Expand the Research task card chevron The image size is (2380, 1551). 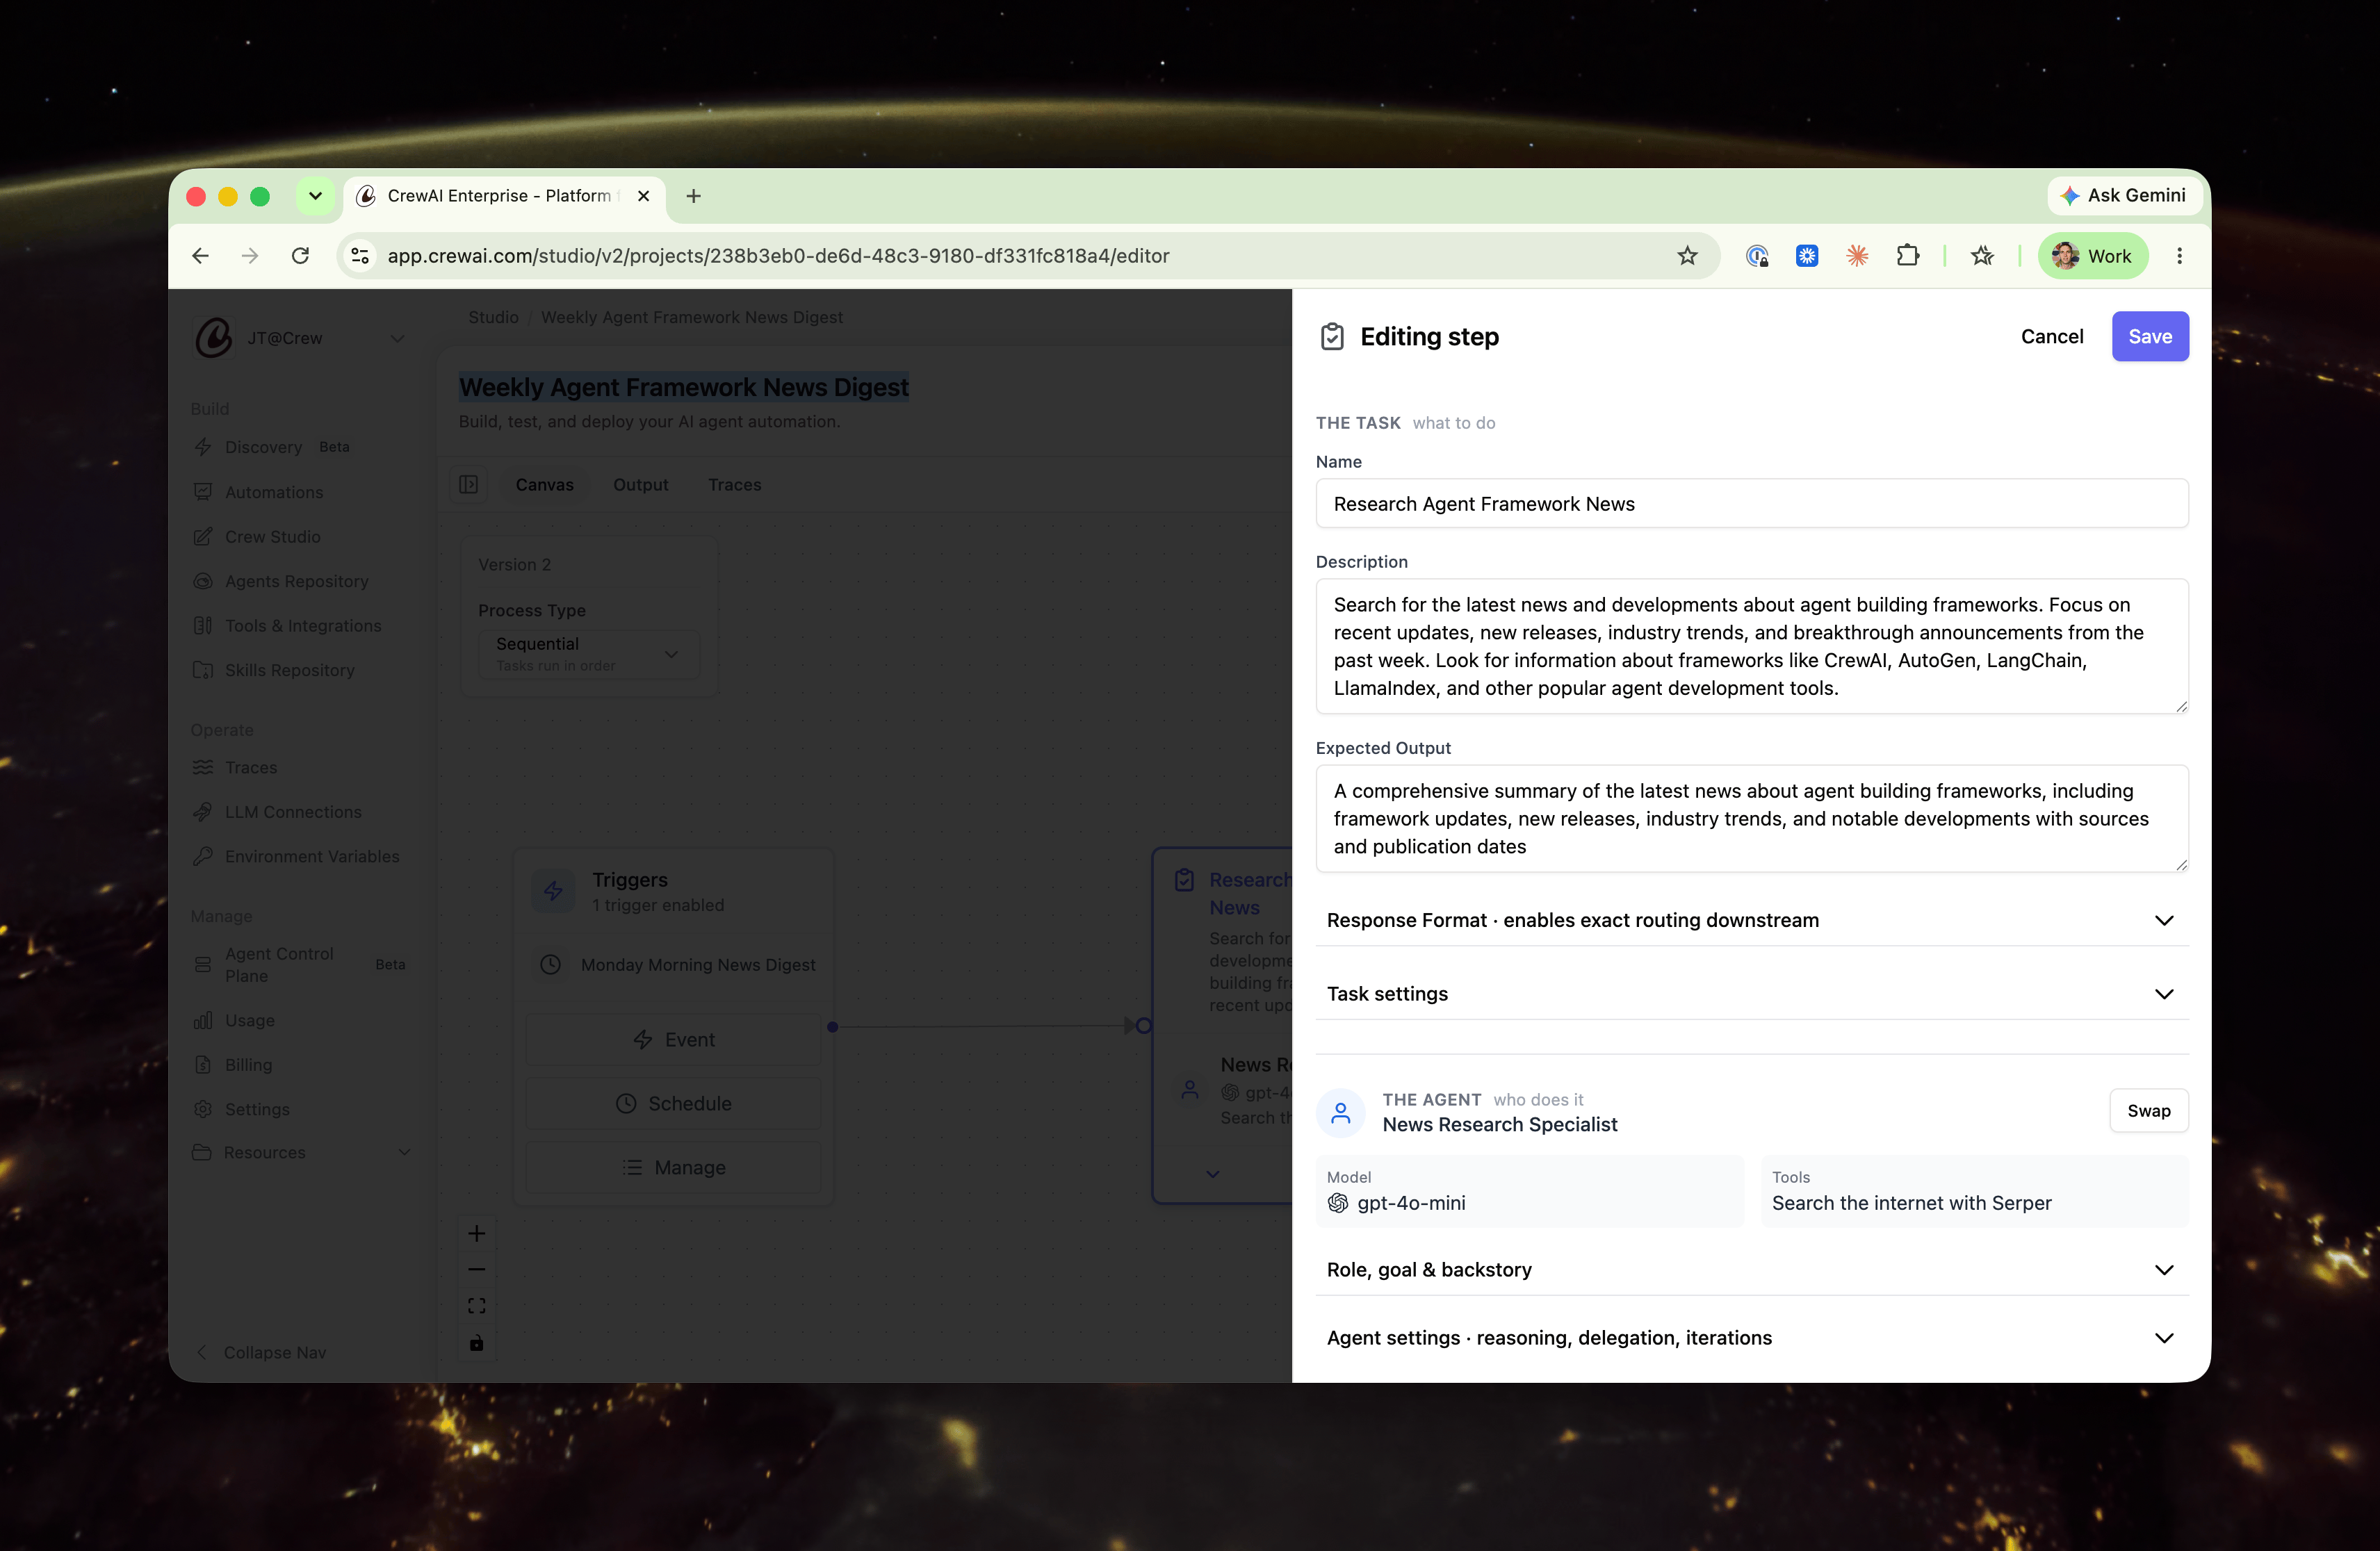(1213, 1174)
